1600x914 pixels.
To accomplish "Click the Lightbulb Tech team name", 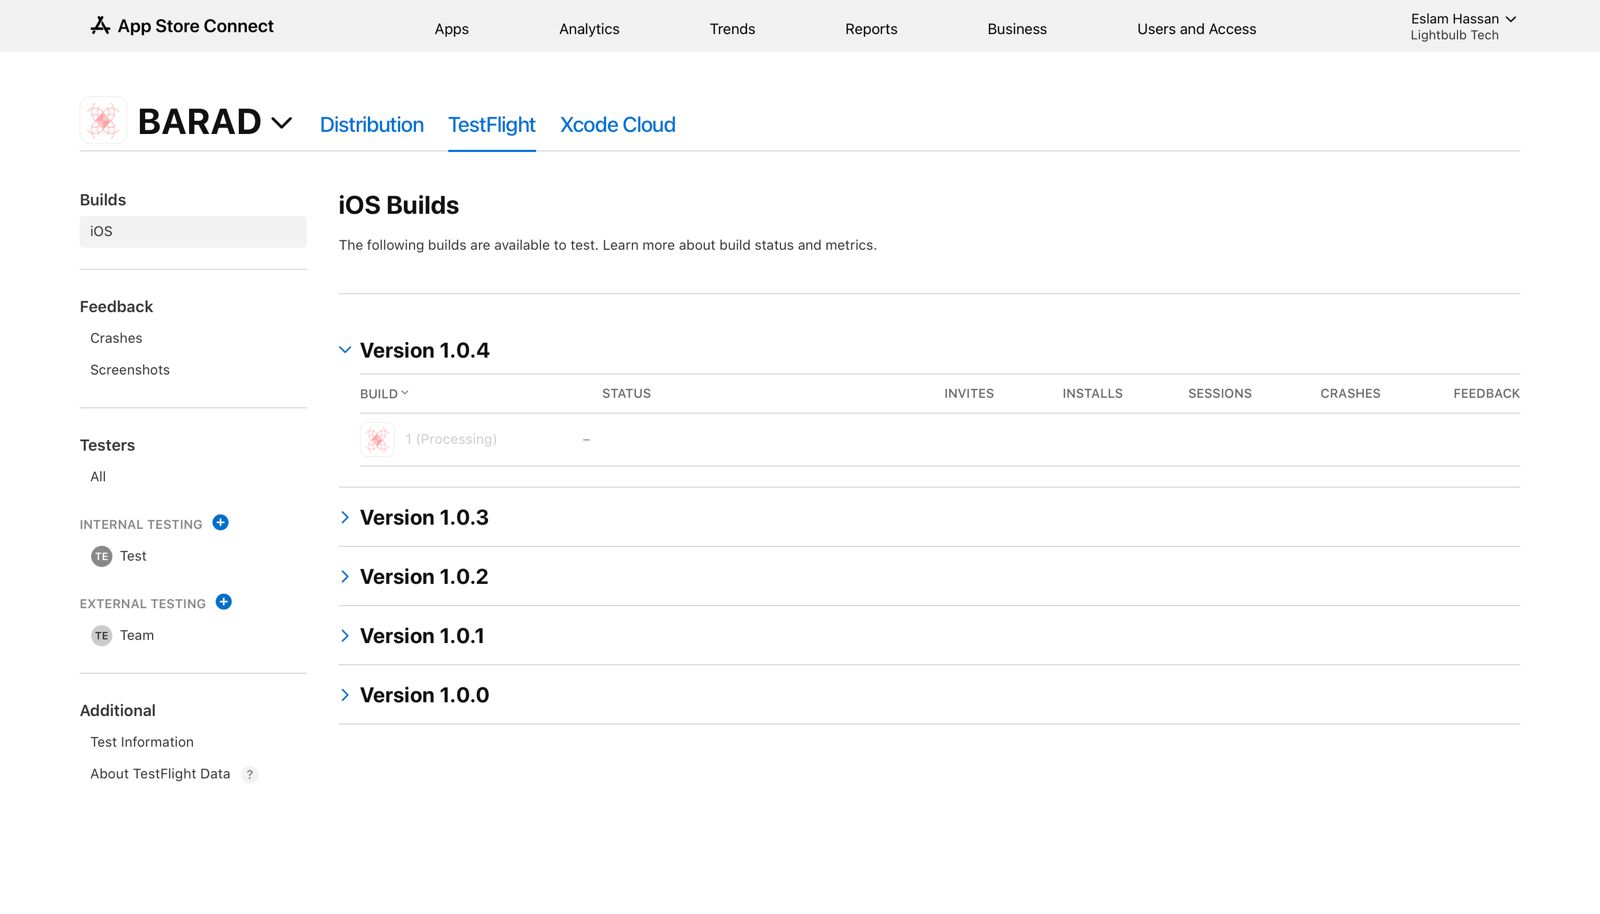I will [x=1454, y=35].
